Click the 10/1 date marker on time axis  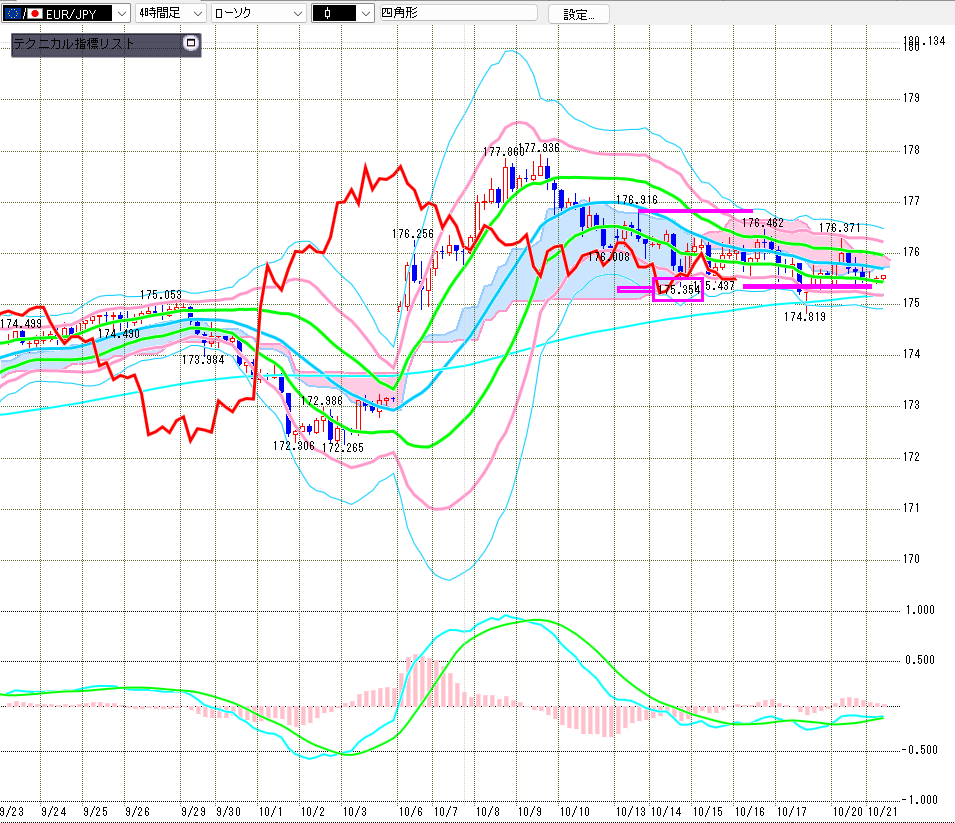(269, 812)
